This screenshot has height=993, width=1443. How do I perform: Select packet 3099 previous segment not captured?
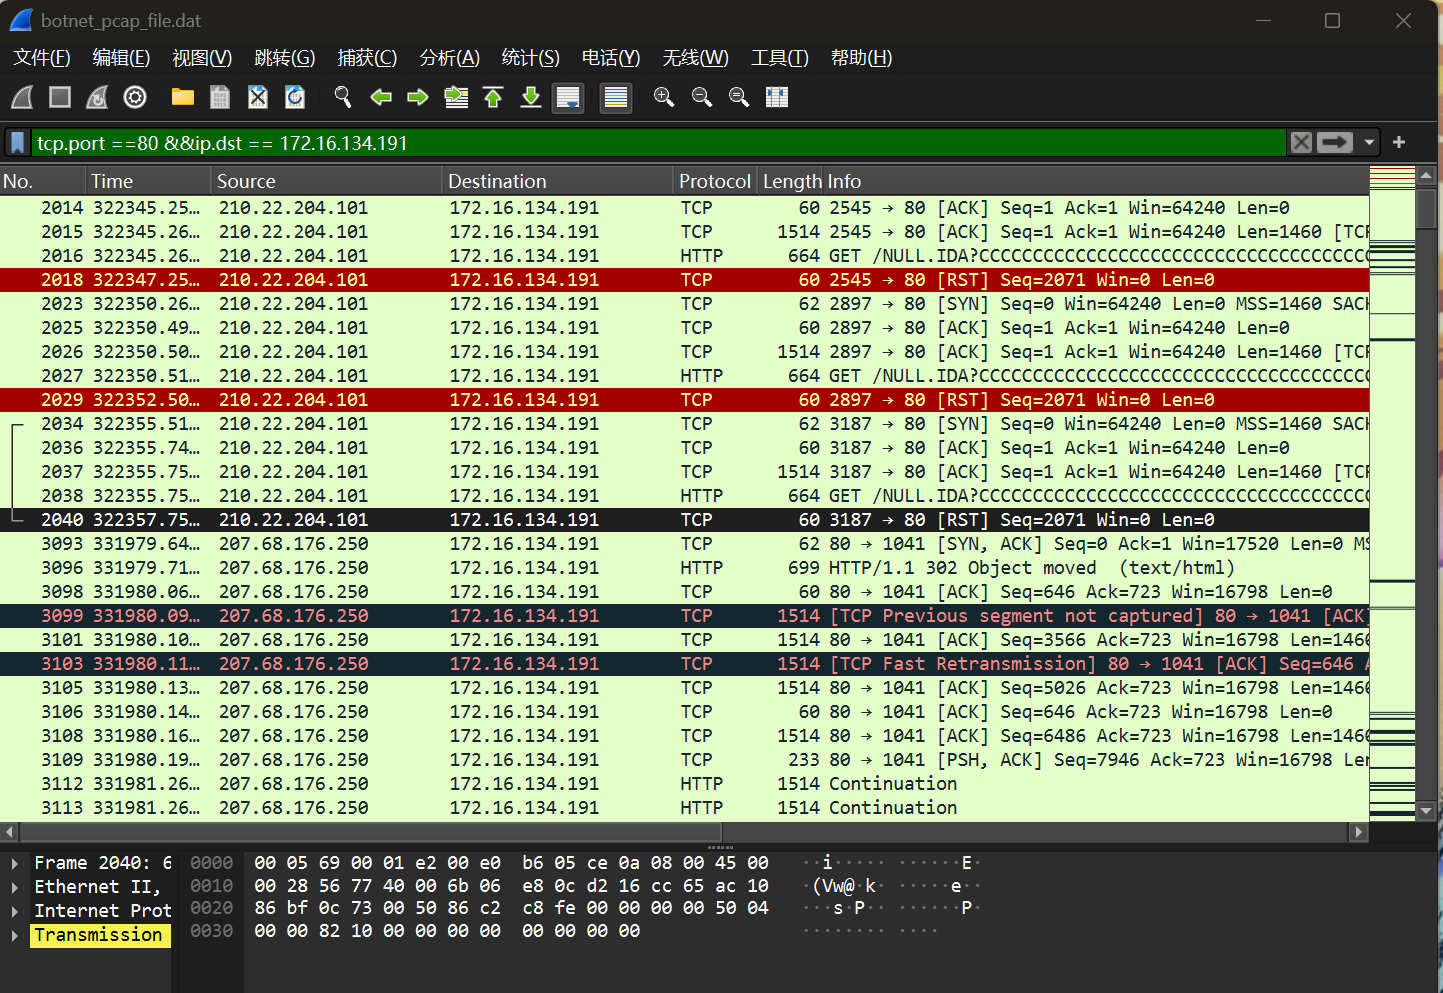[684, 616]
